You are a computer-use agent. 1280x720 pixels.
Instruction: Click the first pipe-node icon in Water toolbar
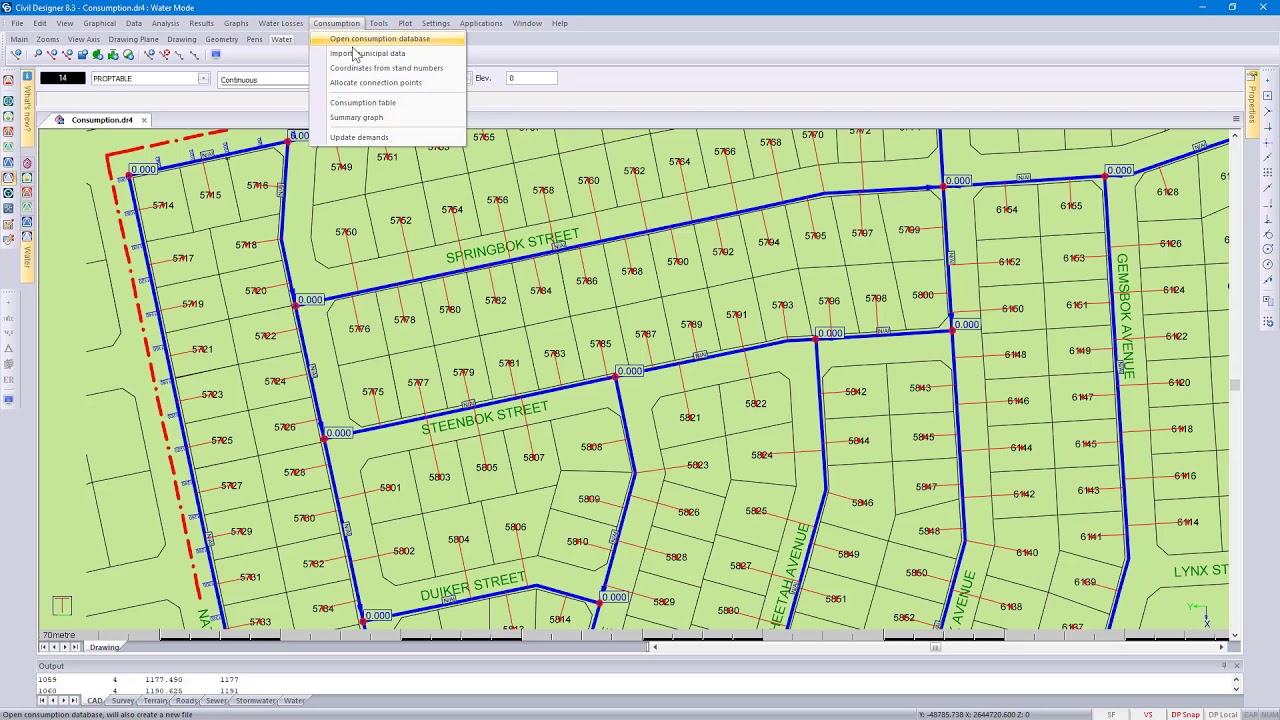point(16,54)
